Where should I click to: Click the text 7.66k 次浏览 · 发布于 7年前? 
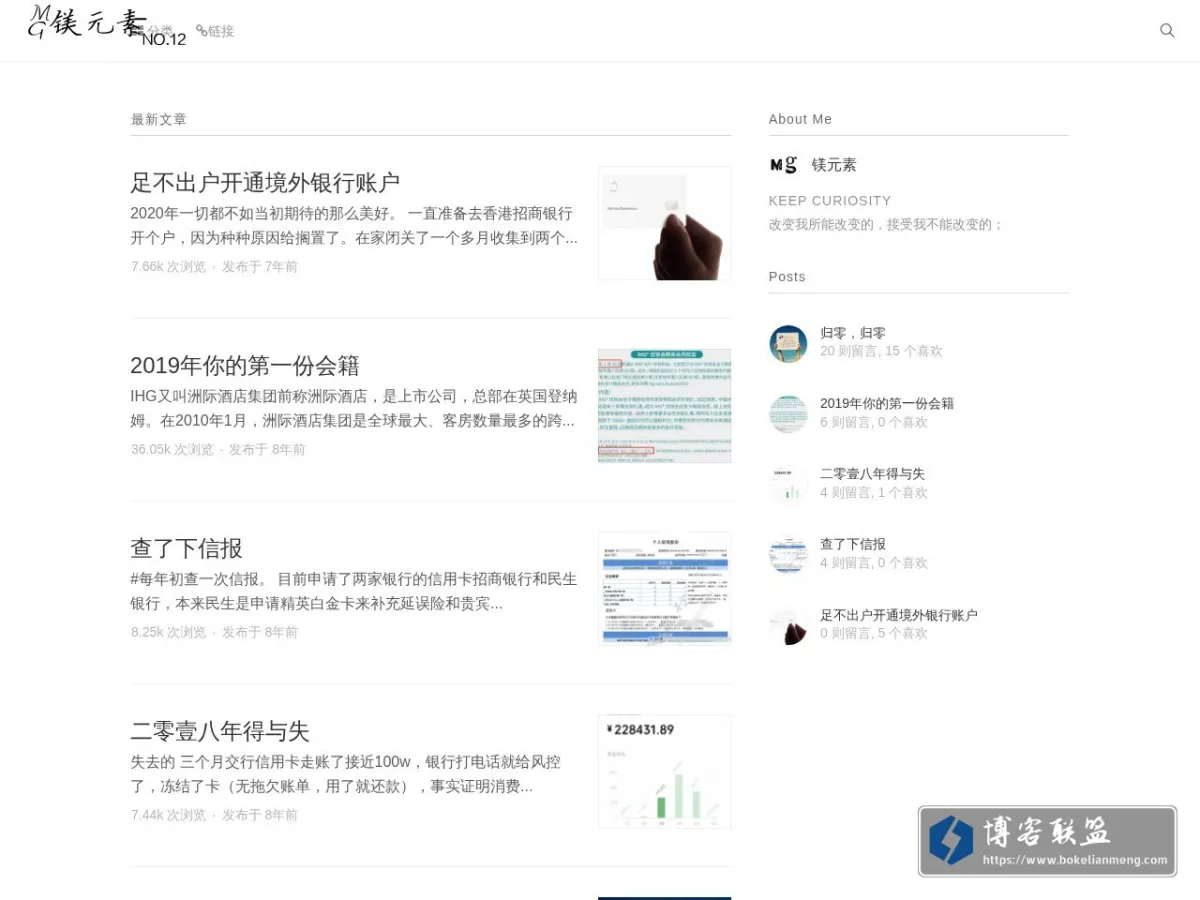pos(214,267)
